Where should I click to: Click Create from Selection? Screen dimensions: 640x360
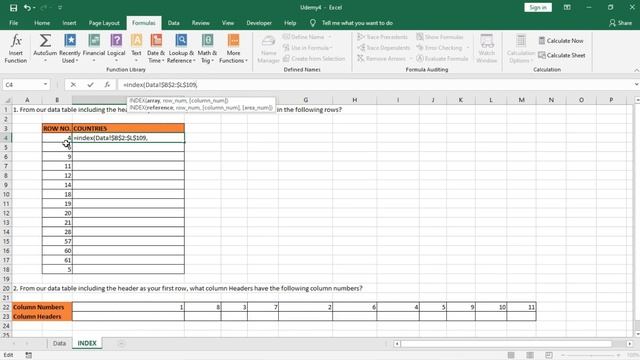(314, 58)
